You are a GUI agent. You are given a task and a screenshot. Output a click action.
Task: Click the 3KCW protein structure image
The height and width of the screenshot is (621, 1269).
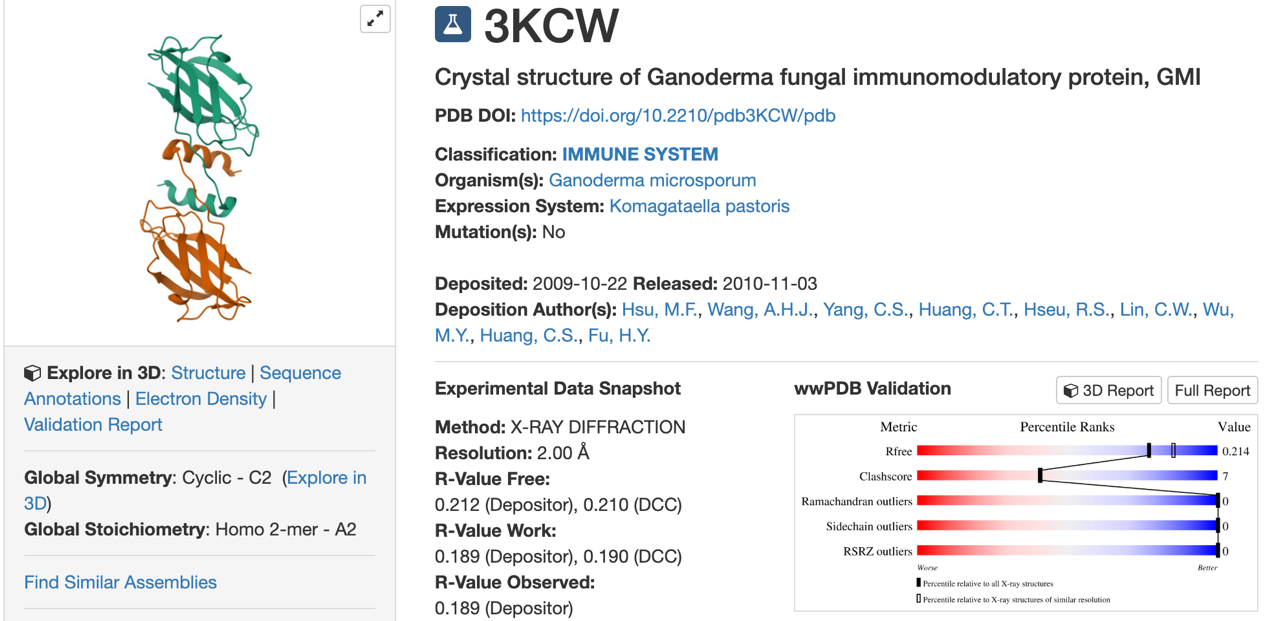200,180
